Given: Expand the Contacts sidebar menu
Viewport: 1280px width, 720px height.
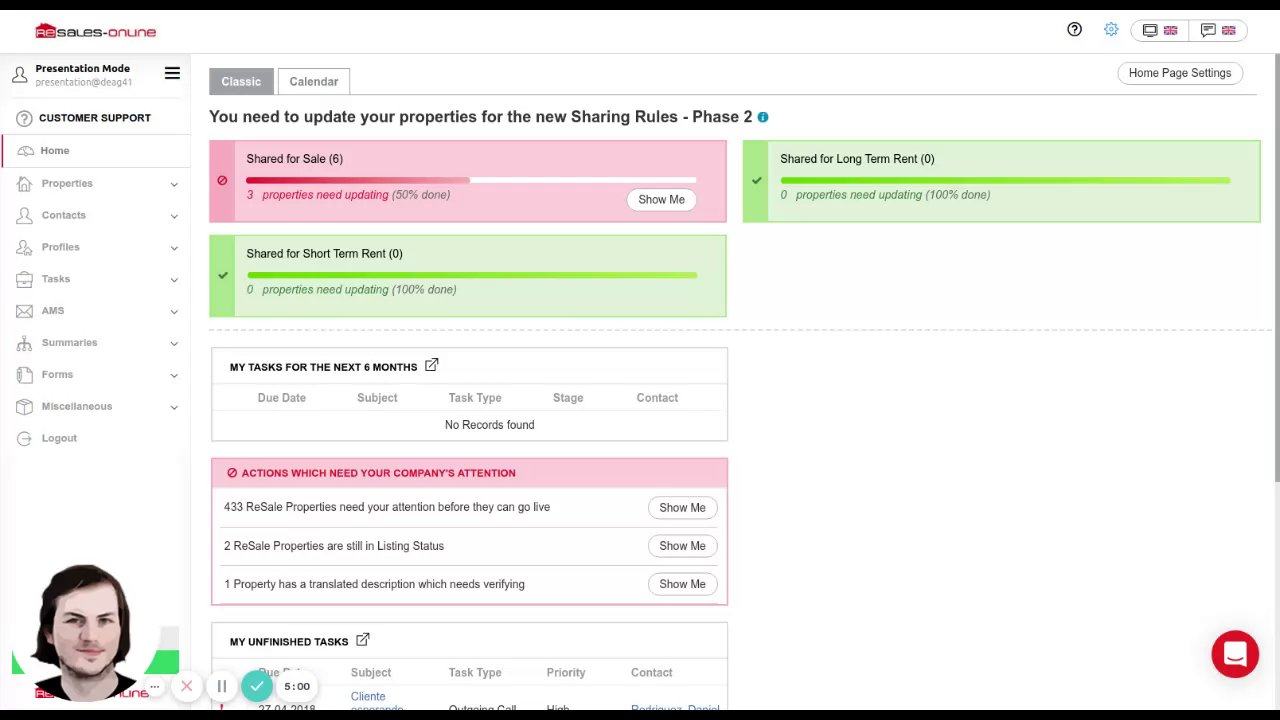Looking at the screenshot, I should pos(64,215).
